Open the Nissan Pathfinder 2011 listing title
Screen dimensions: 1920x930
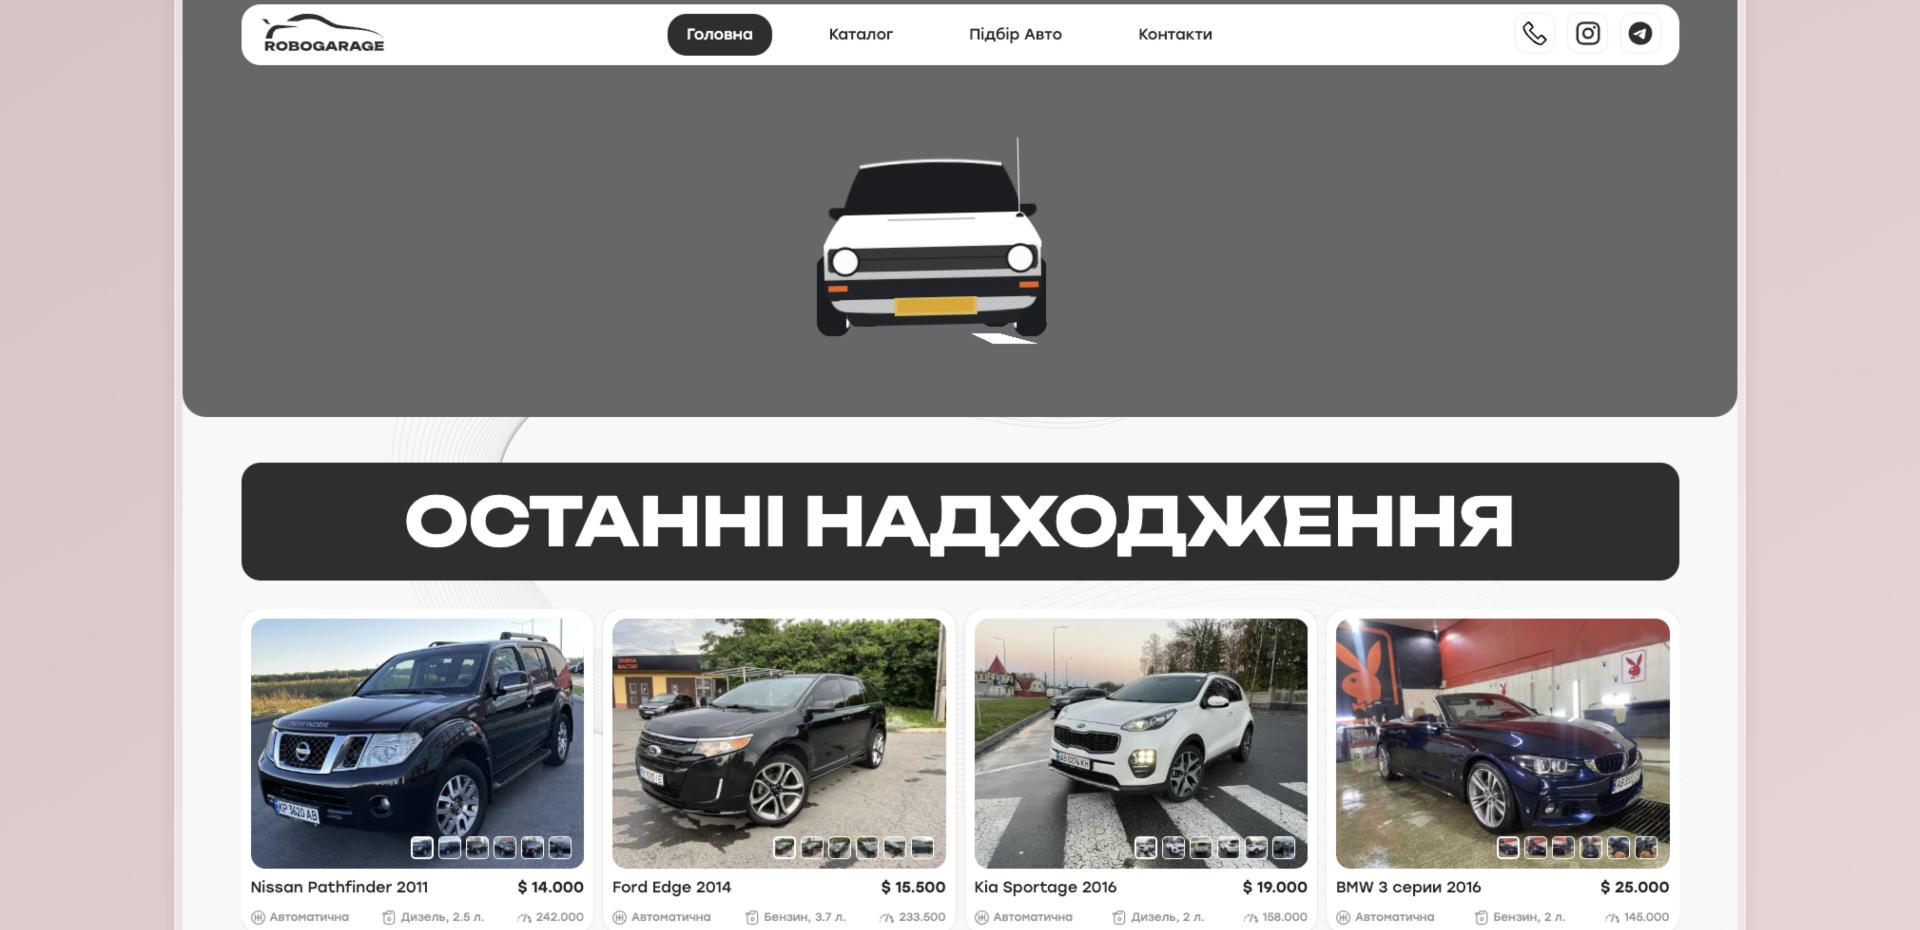[339, 887]
